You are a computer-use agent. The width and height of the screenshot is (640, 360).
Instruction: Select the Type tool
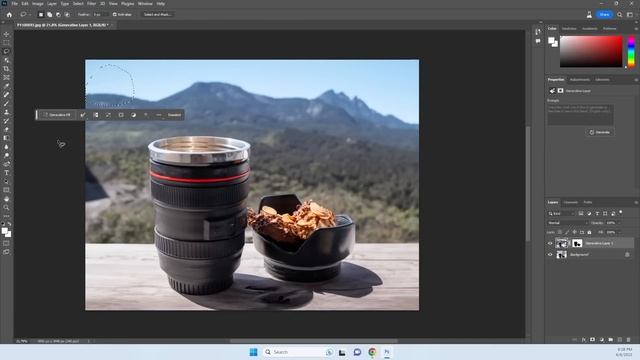pos(6,173)
